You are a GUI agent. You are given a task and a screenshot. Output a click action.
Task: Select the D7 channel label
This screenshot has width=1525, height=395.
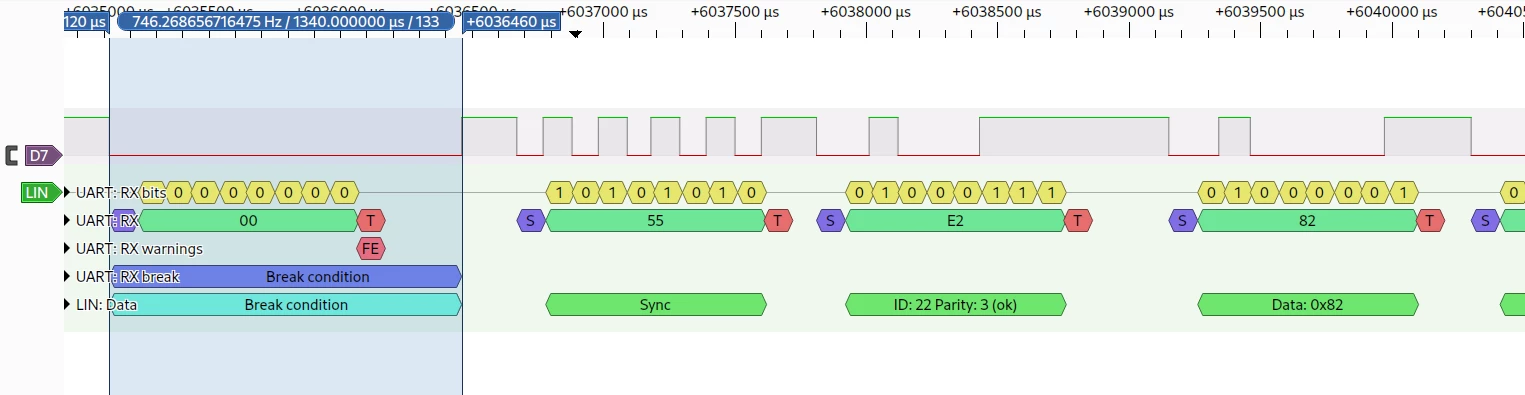(x=43, y=155)
